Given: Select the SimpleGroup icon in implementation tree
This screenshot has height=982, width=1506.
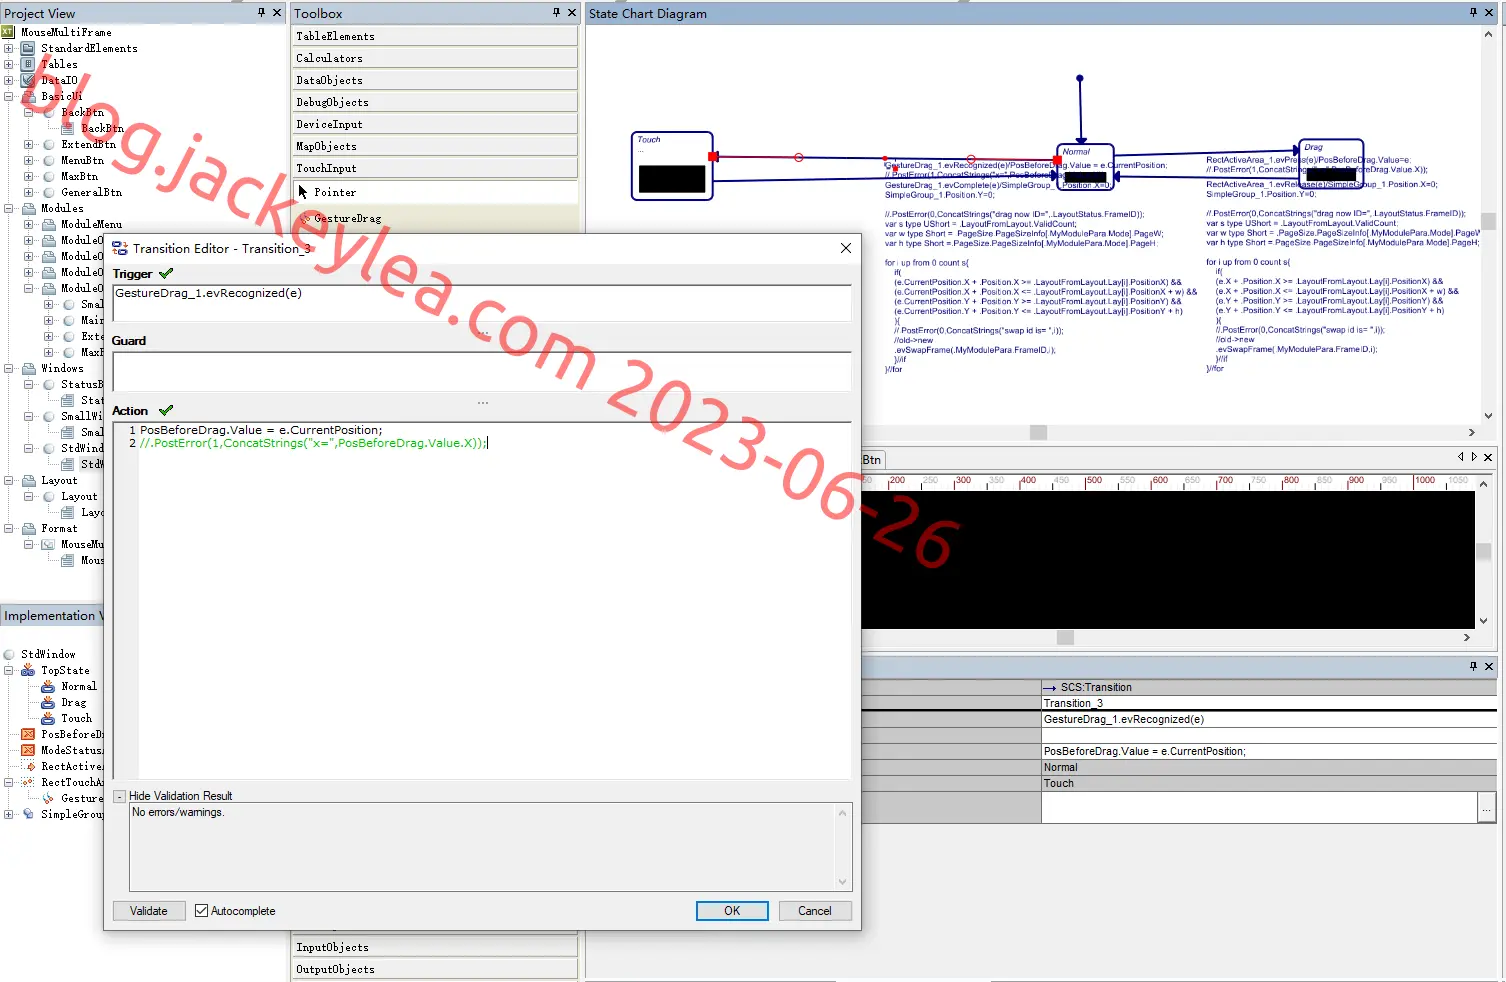Looking at the screenshot, I should click(x=28, y=814).
